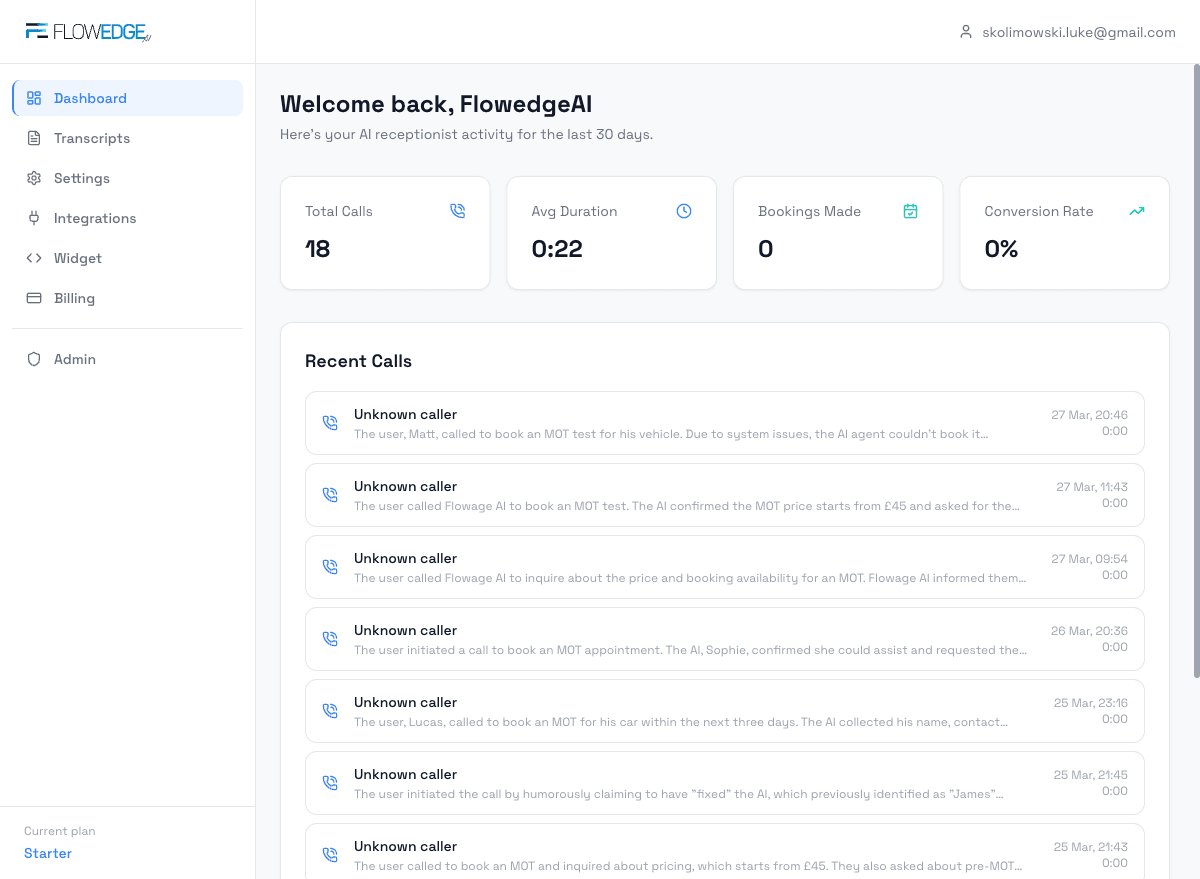Click the Avg Duration clock icon
Image resolution: width=1200 pixels, height=879 pixels.
tap(684, 211)
